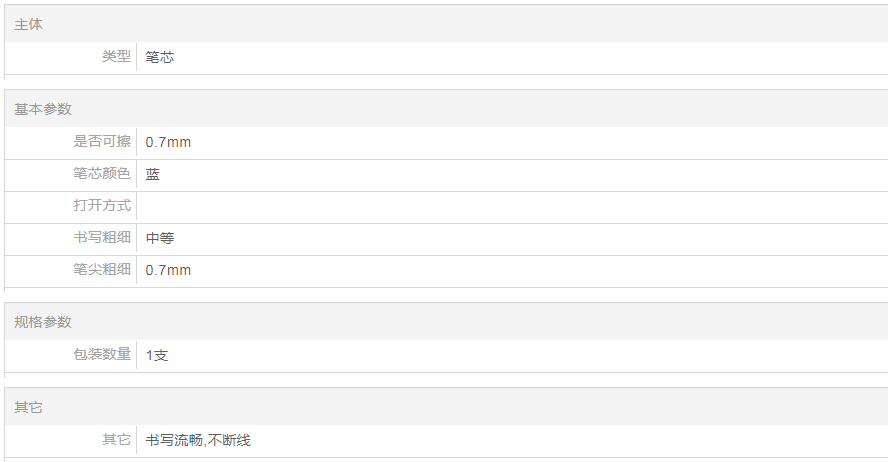Screen dimensions: 892x462
Task: Click the 书写流畅,不断线 description text
Action: click(x=198, y=440)
